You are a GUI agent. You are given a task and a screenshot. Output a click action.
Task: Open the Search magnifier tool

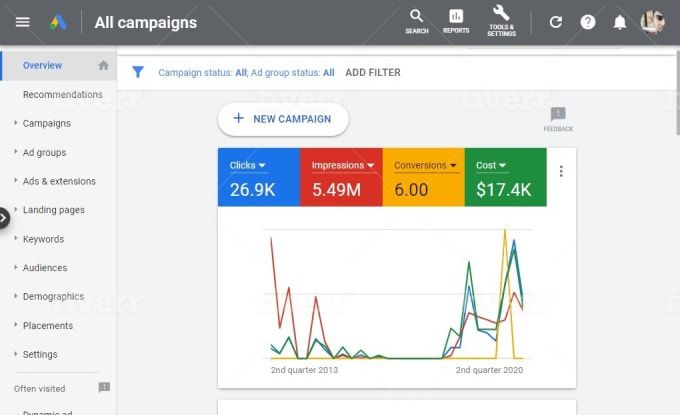pos(417,21)
